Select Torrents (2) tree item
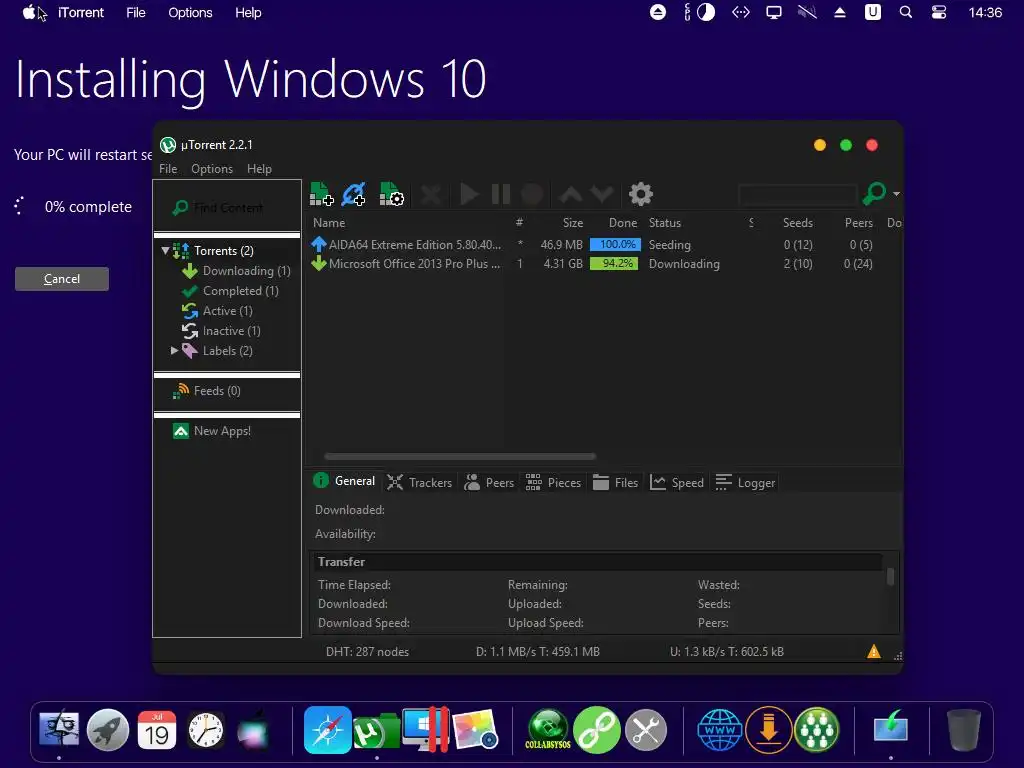This screenshot has width=1024, height=768. [x=223, y=251]
